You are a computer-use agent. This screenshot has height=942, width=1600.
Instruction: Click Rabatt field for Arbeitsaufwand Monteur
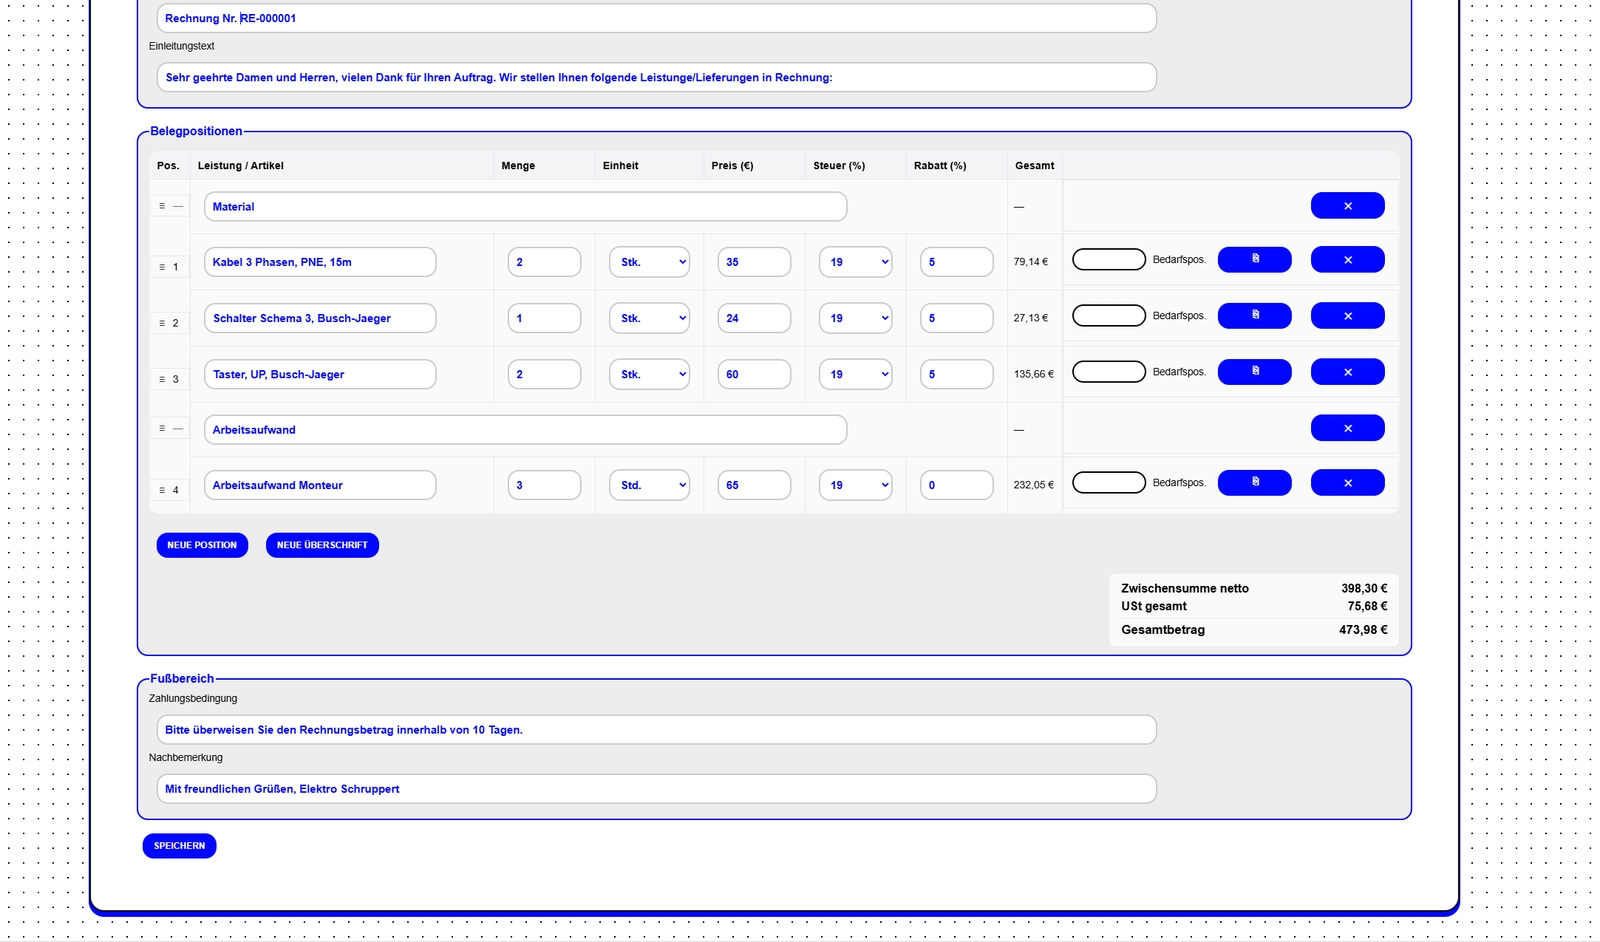click(956, 485)
